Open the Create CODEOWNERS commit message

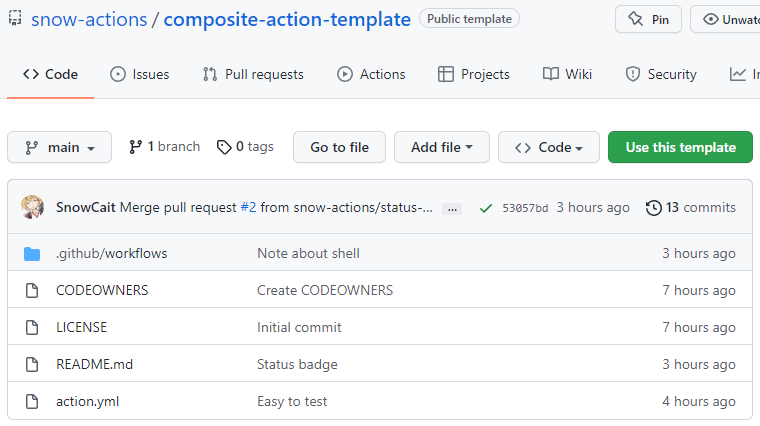tap(325, 290)
